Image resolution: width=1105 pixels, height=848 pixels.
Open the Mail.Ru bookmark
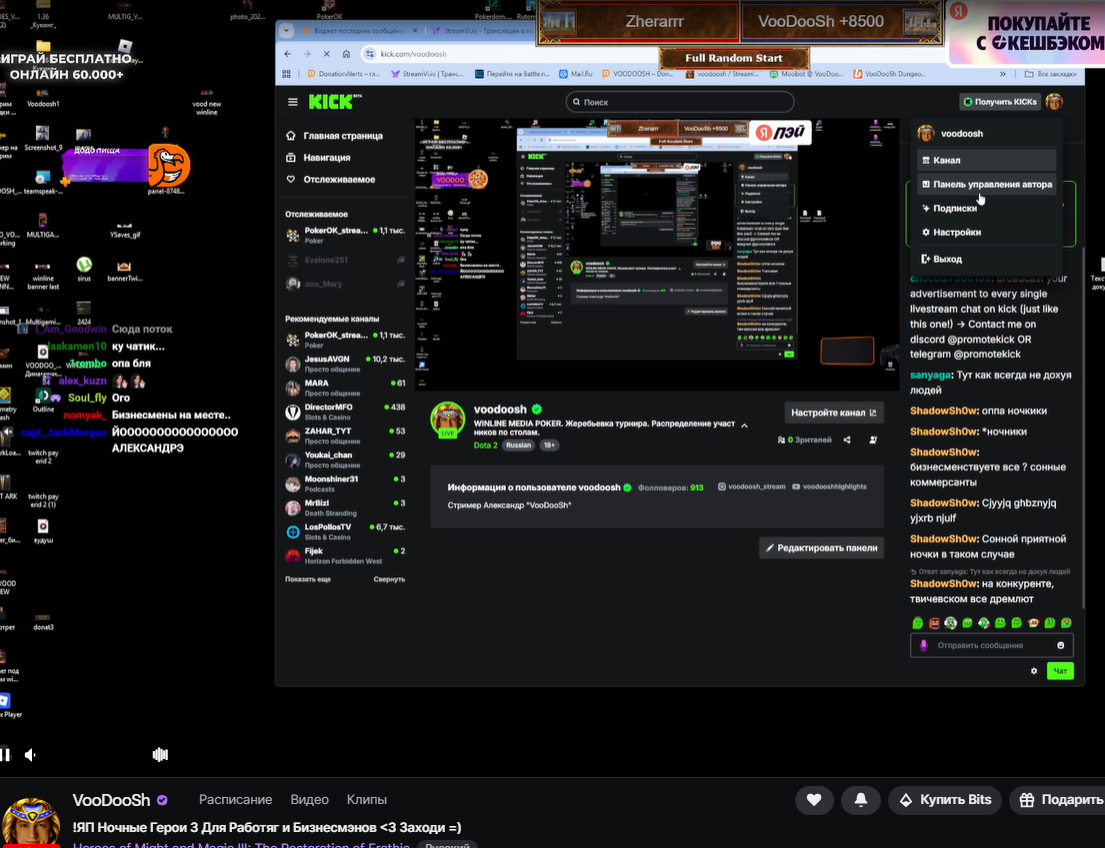click(576, 73)
